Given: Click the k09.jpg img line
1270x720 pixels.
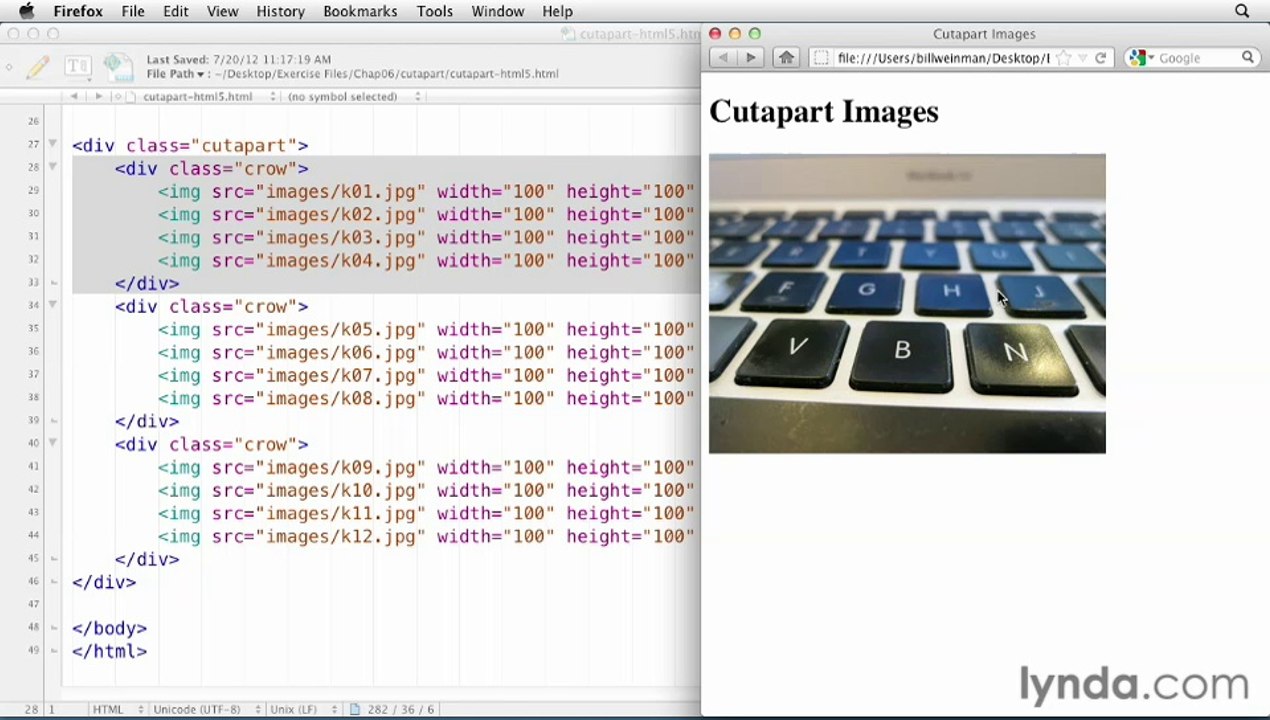Looking at the screenshot, I should tap(426, 467).
